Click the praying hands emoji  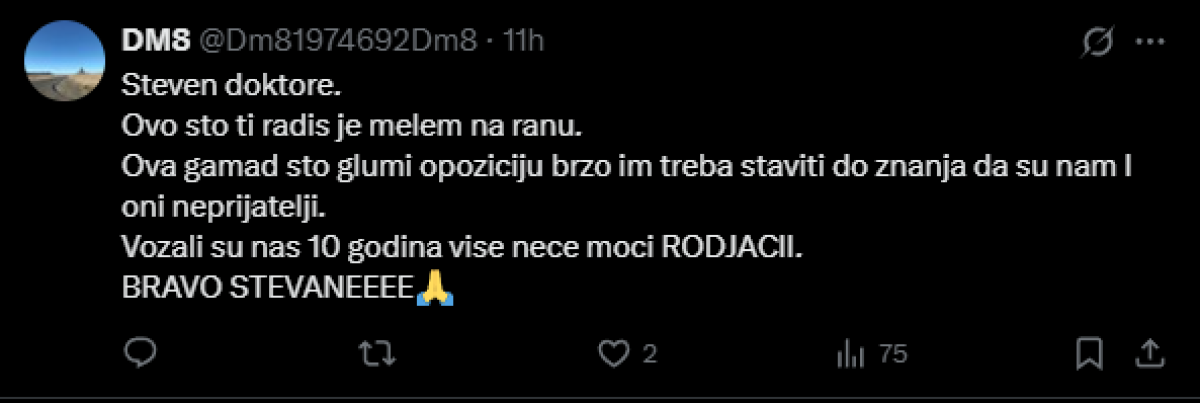435,289
